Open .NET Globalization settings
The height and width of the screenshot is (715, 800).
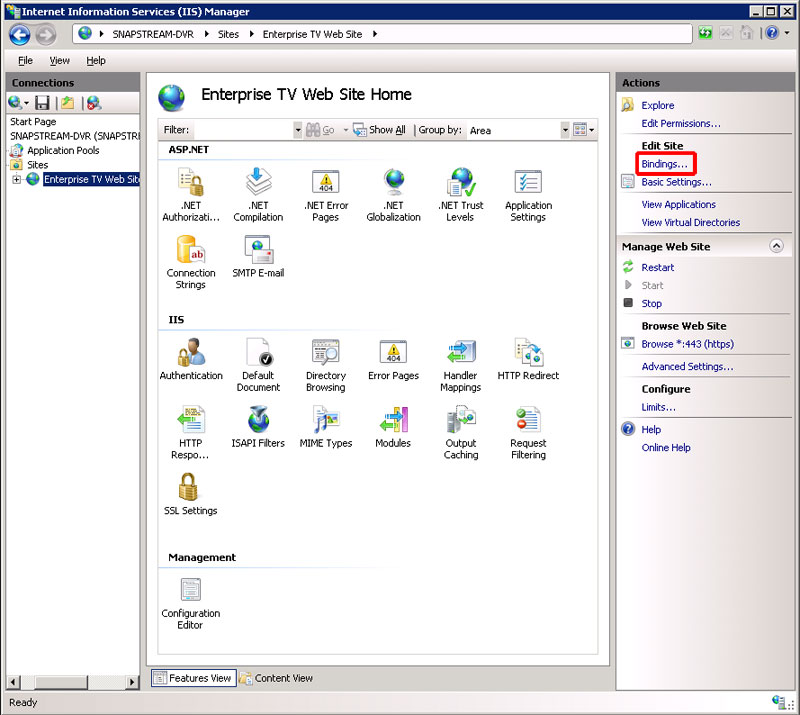click(393, 194)
